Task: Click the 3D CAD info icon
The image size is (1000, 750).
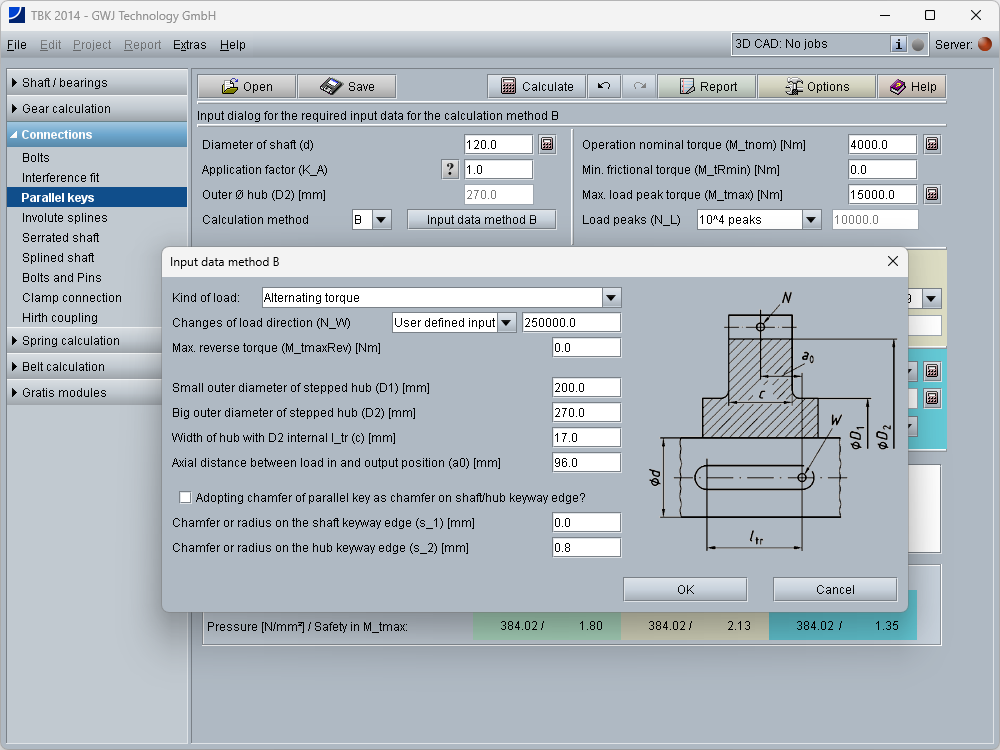Action: 898,44
